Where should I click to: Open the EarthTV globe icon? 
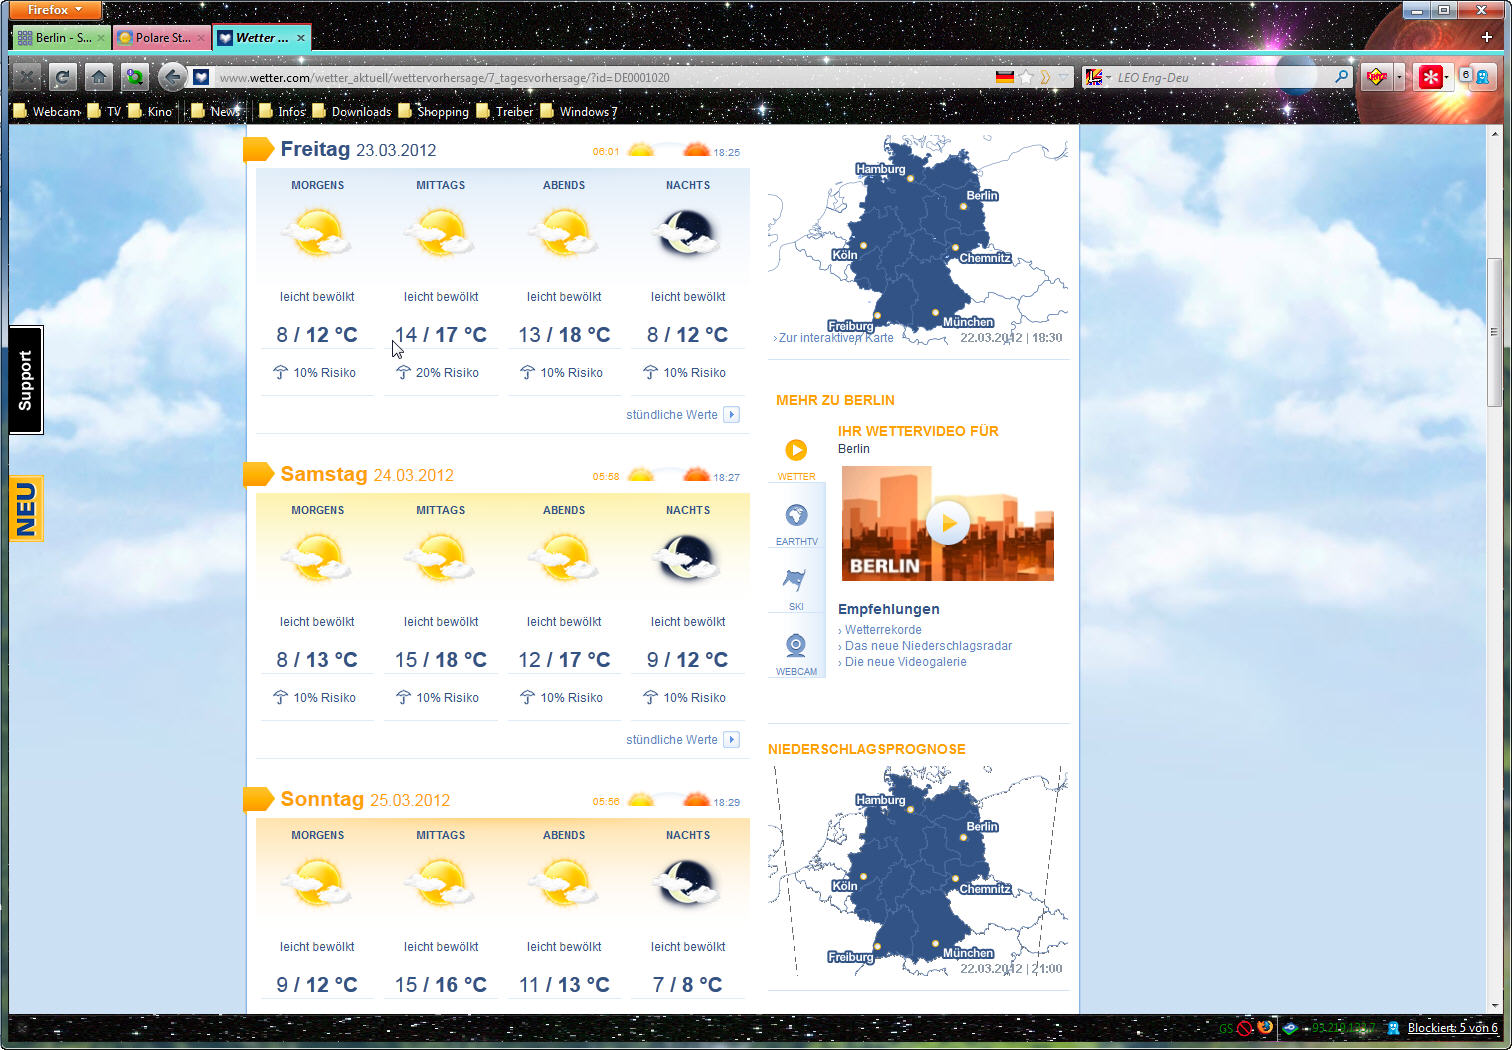(796, 516)
